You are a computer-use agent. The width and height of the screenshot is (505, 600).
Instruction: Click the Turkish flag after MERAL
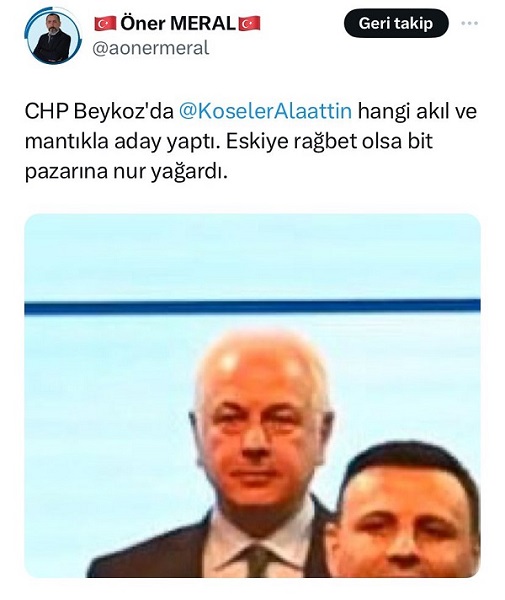(x=249, y=24)
